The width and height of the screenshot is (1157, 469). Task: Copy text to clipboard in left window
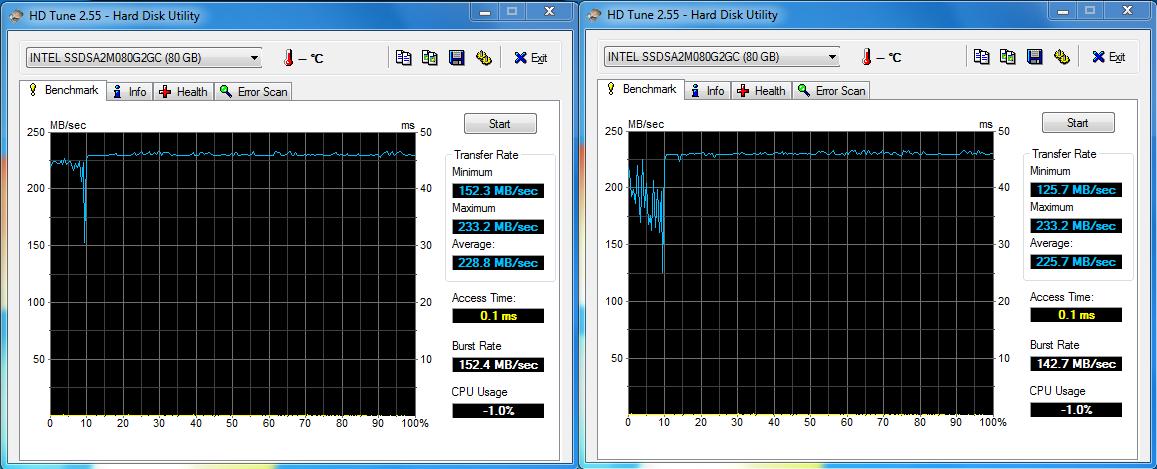(x=403, y=58)
